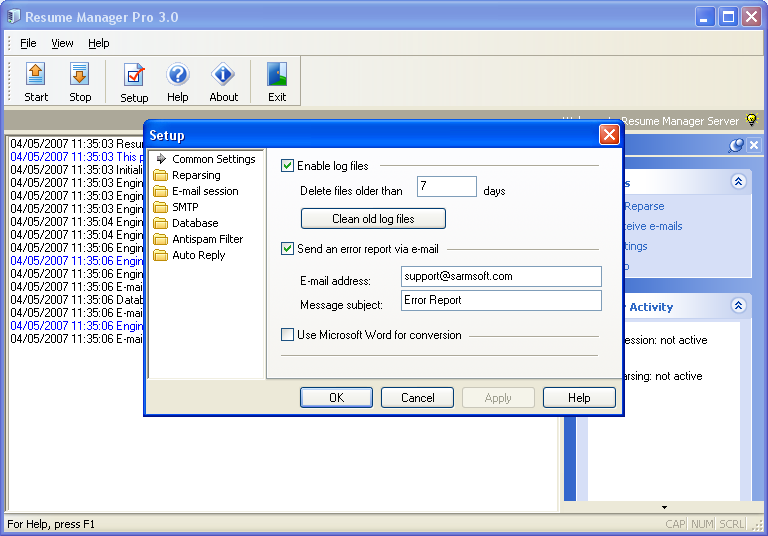The width and height of the screenshot is (768, 536).
Task: Toggle Send an error report via e-mail
Action: [288, 248]
